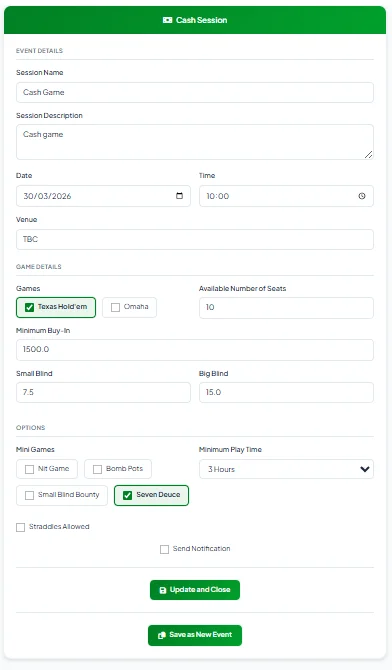Click the 'Minimum Play Time' label
The height and width of the screenshot is (670, 392).
230,450
